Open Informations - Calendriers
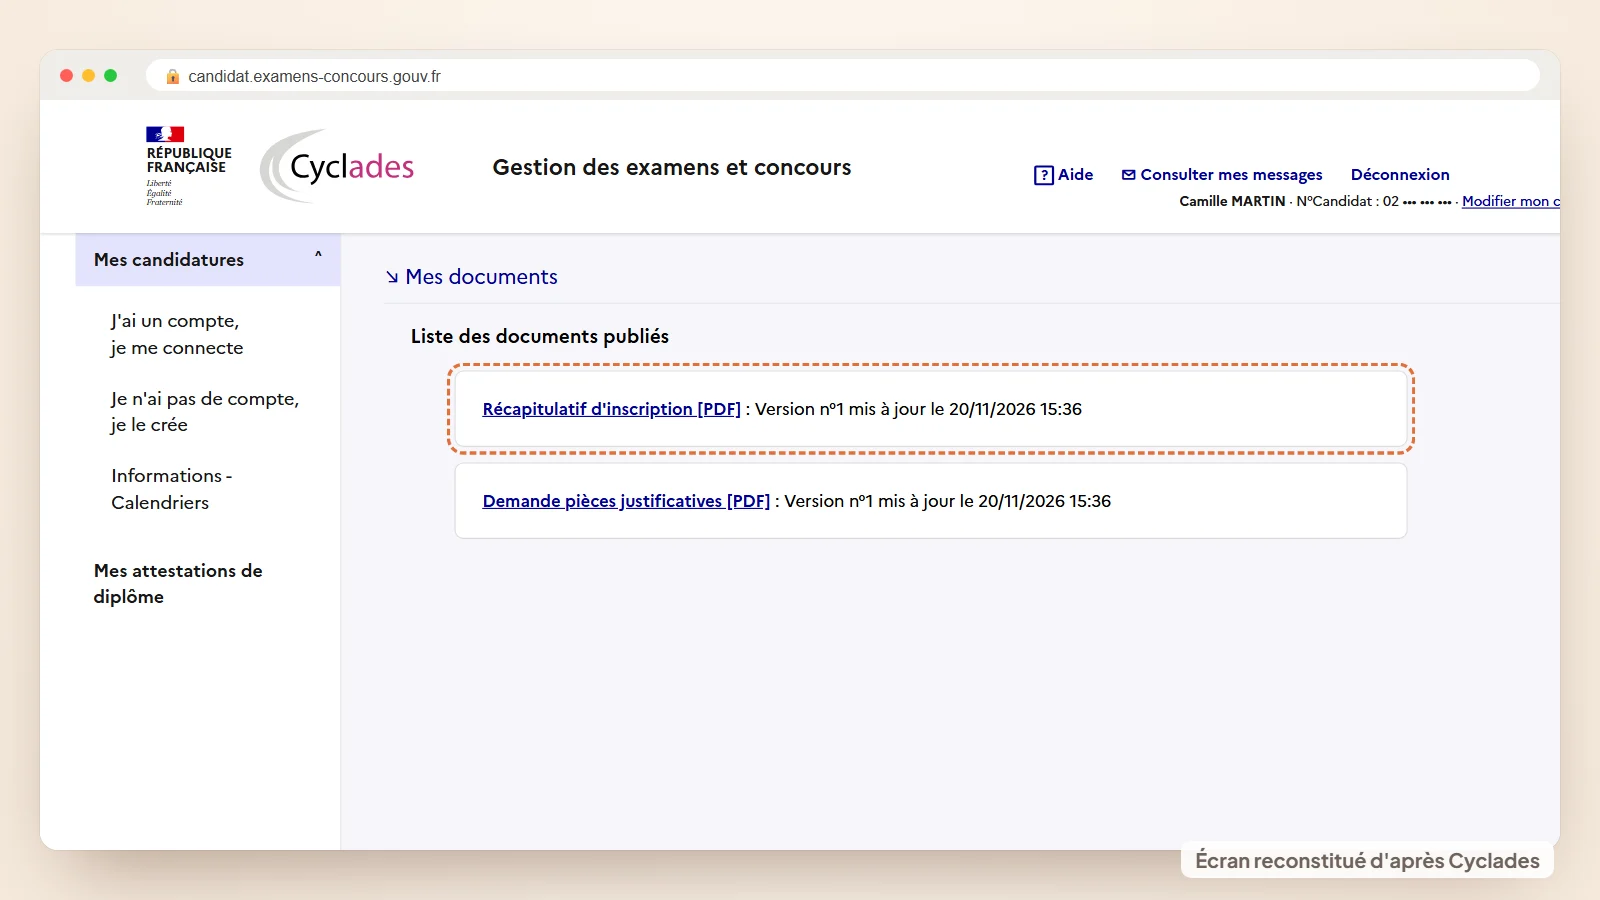The width and height of the screenshot is (1600, 900). point(171,489)
